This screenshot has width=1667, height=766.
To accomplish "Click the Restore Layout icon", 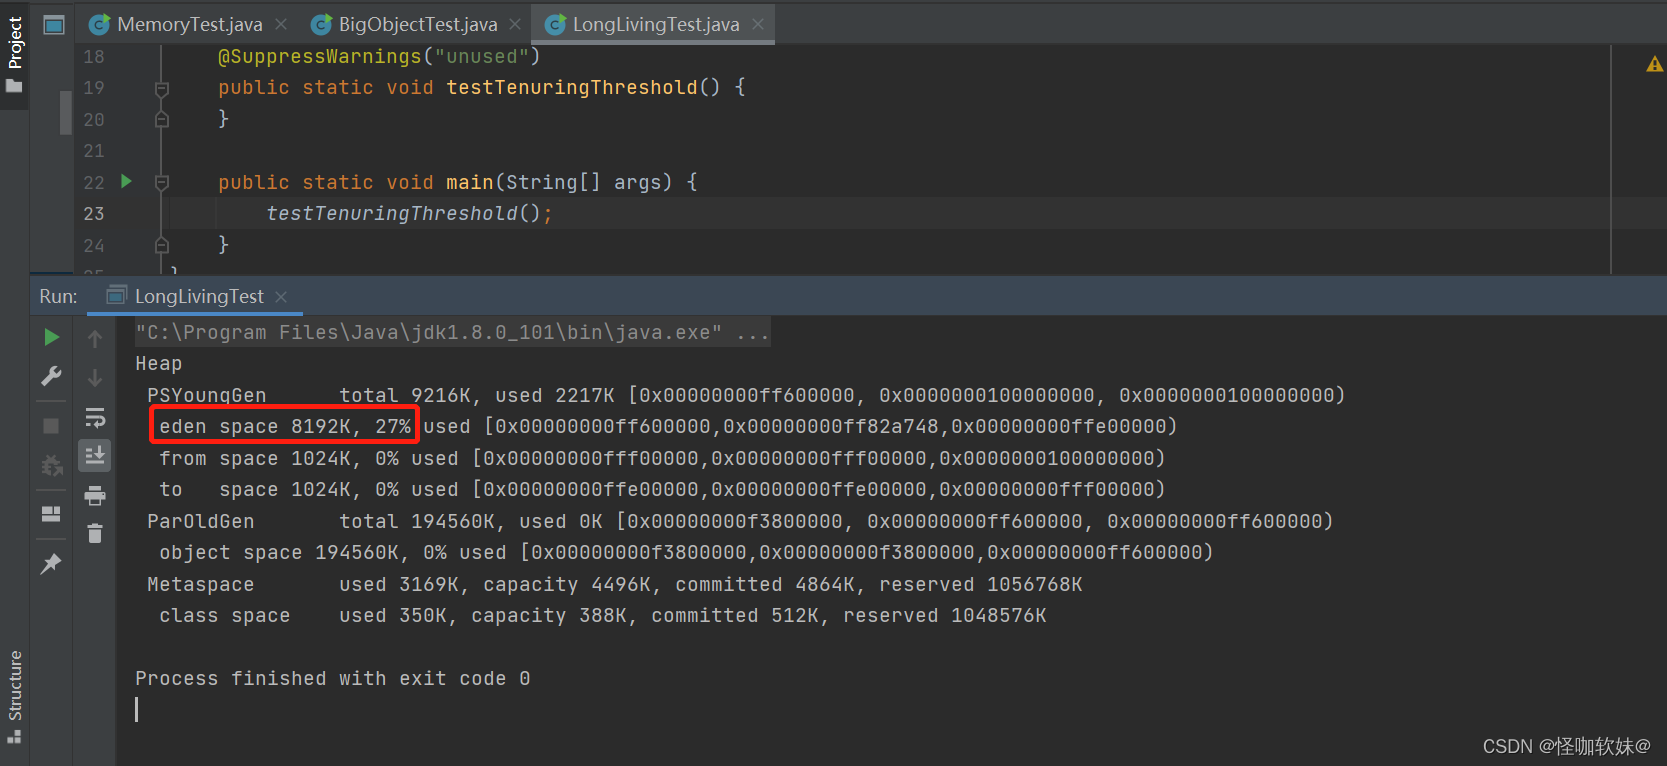I will [x=51, y=514].
